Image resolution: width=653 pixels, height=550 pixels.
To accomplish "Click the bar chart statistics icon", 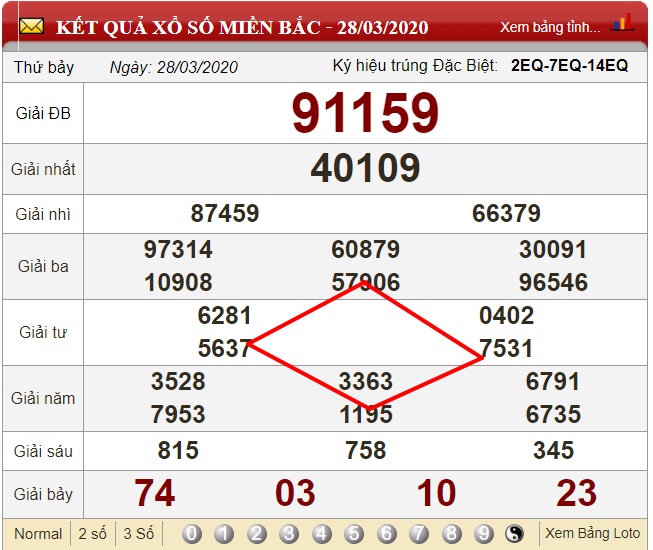I will click(622, 24).
